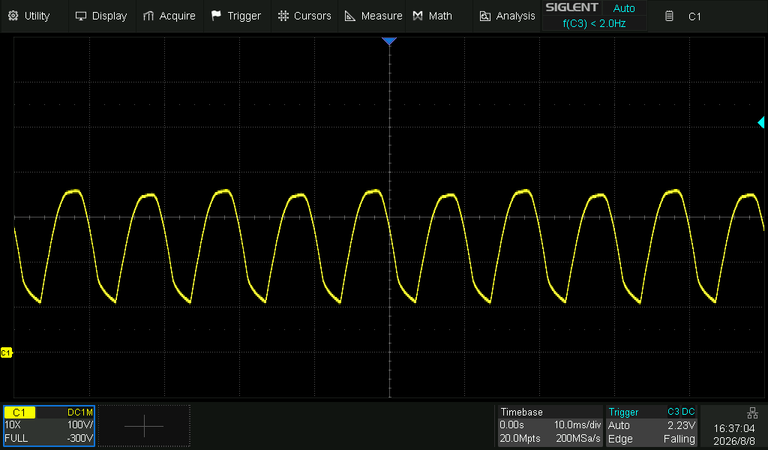Click the 10X probe attenuation value
Image resolution: width=768 pixels, height=450 pixels.
(x=13, y=425)
